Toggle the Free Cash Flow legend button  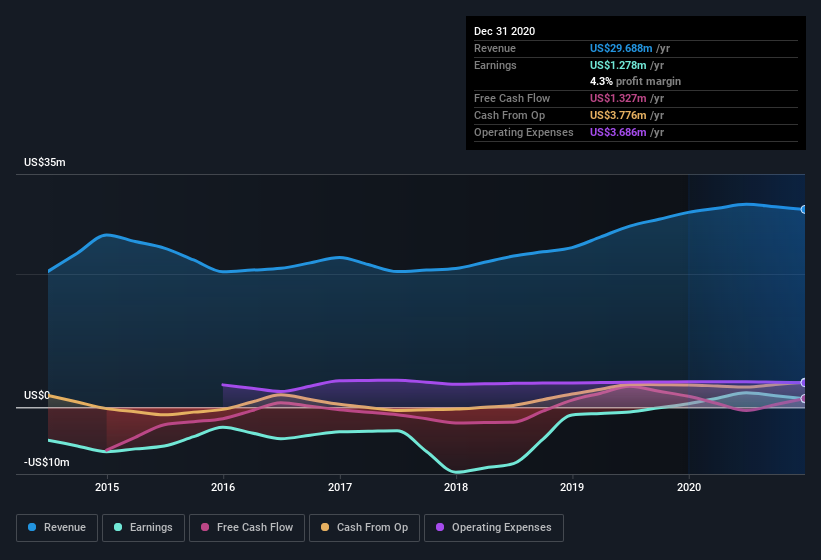247,528
